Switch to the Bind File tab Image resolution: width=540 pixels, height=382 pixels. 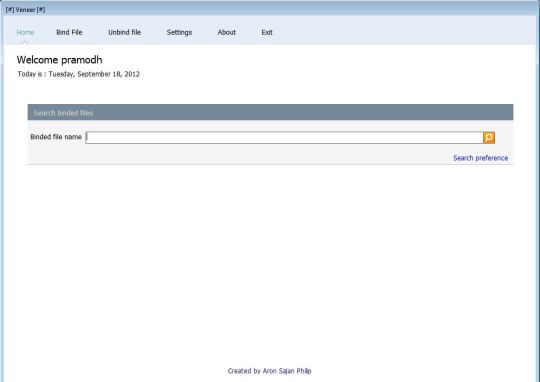[x=69, y=32]
